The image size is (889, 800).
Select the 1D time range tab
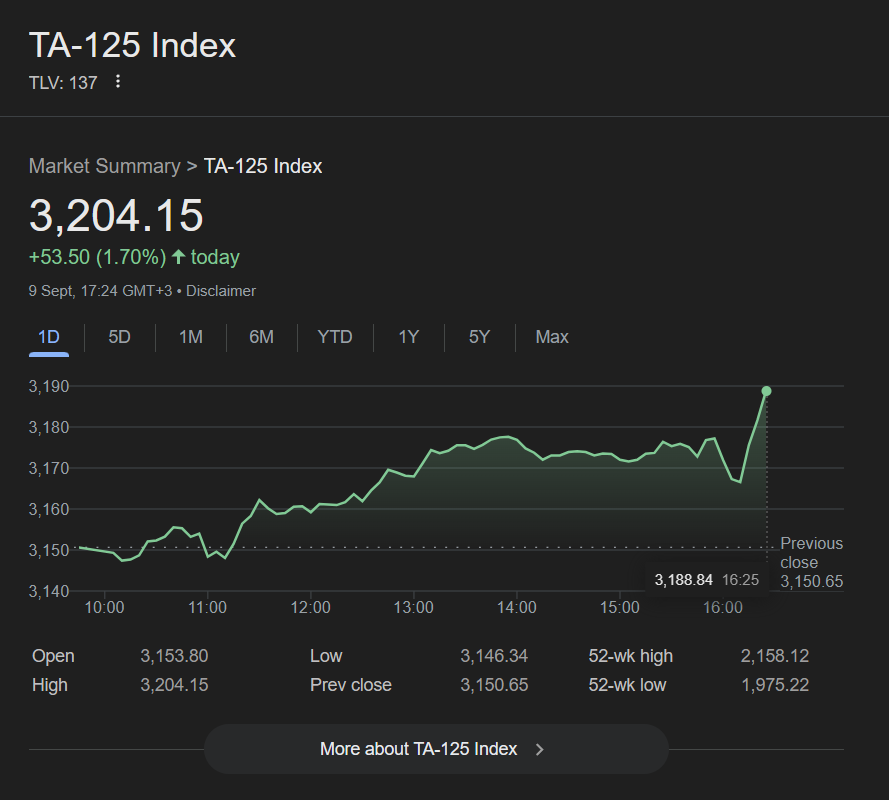coord(49,337)
